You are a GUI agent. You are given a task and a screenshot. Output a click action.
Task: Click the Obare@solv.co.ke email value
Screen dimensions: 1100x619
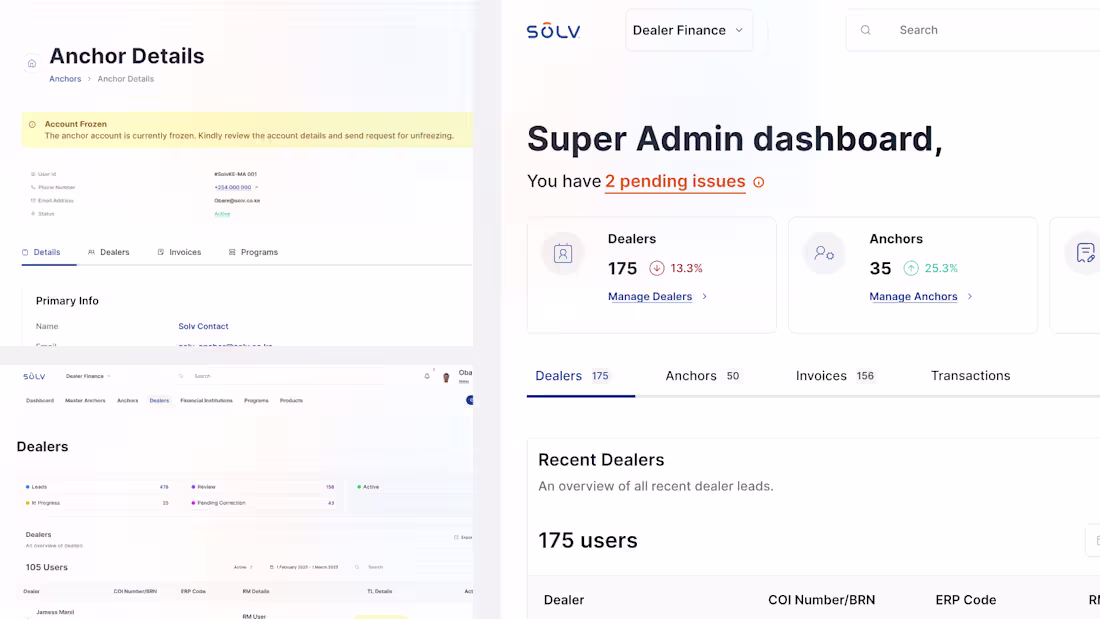(237, 201)
